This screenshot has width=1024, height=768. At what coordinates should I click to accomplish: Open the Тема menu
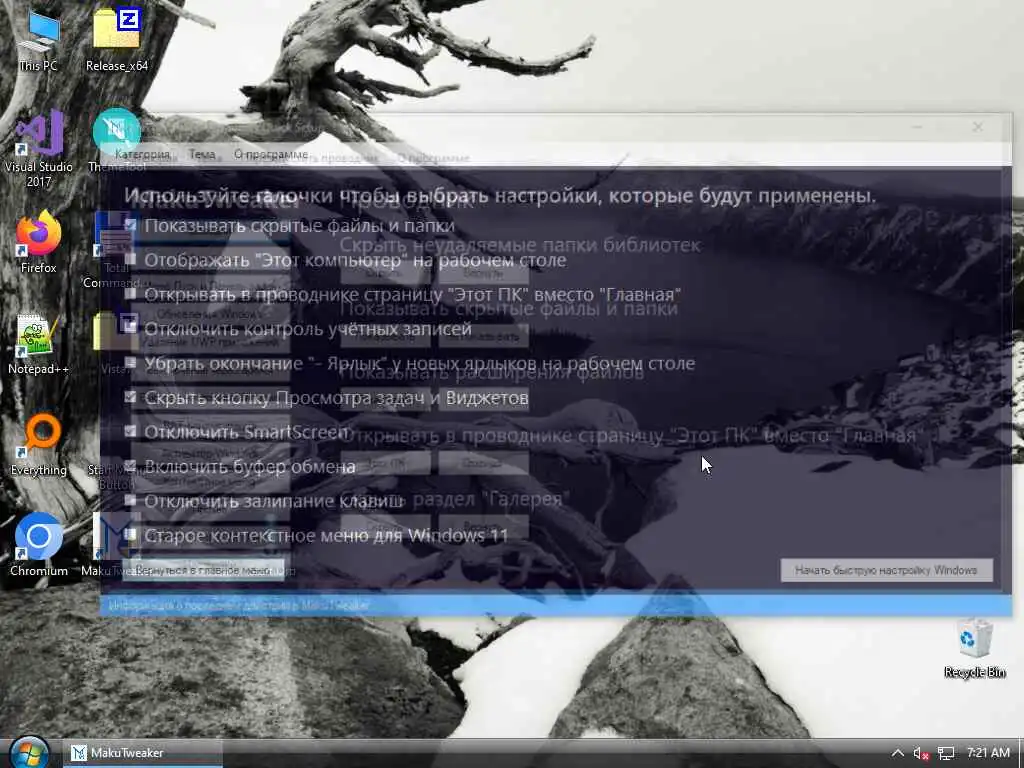tap(202, 155)
